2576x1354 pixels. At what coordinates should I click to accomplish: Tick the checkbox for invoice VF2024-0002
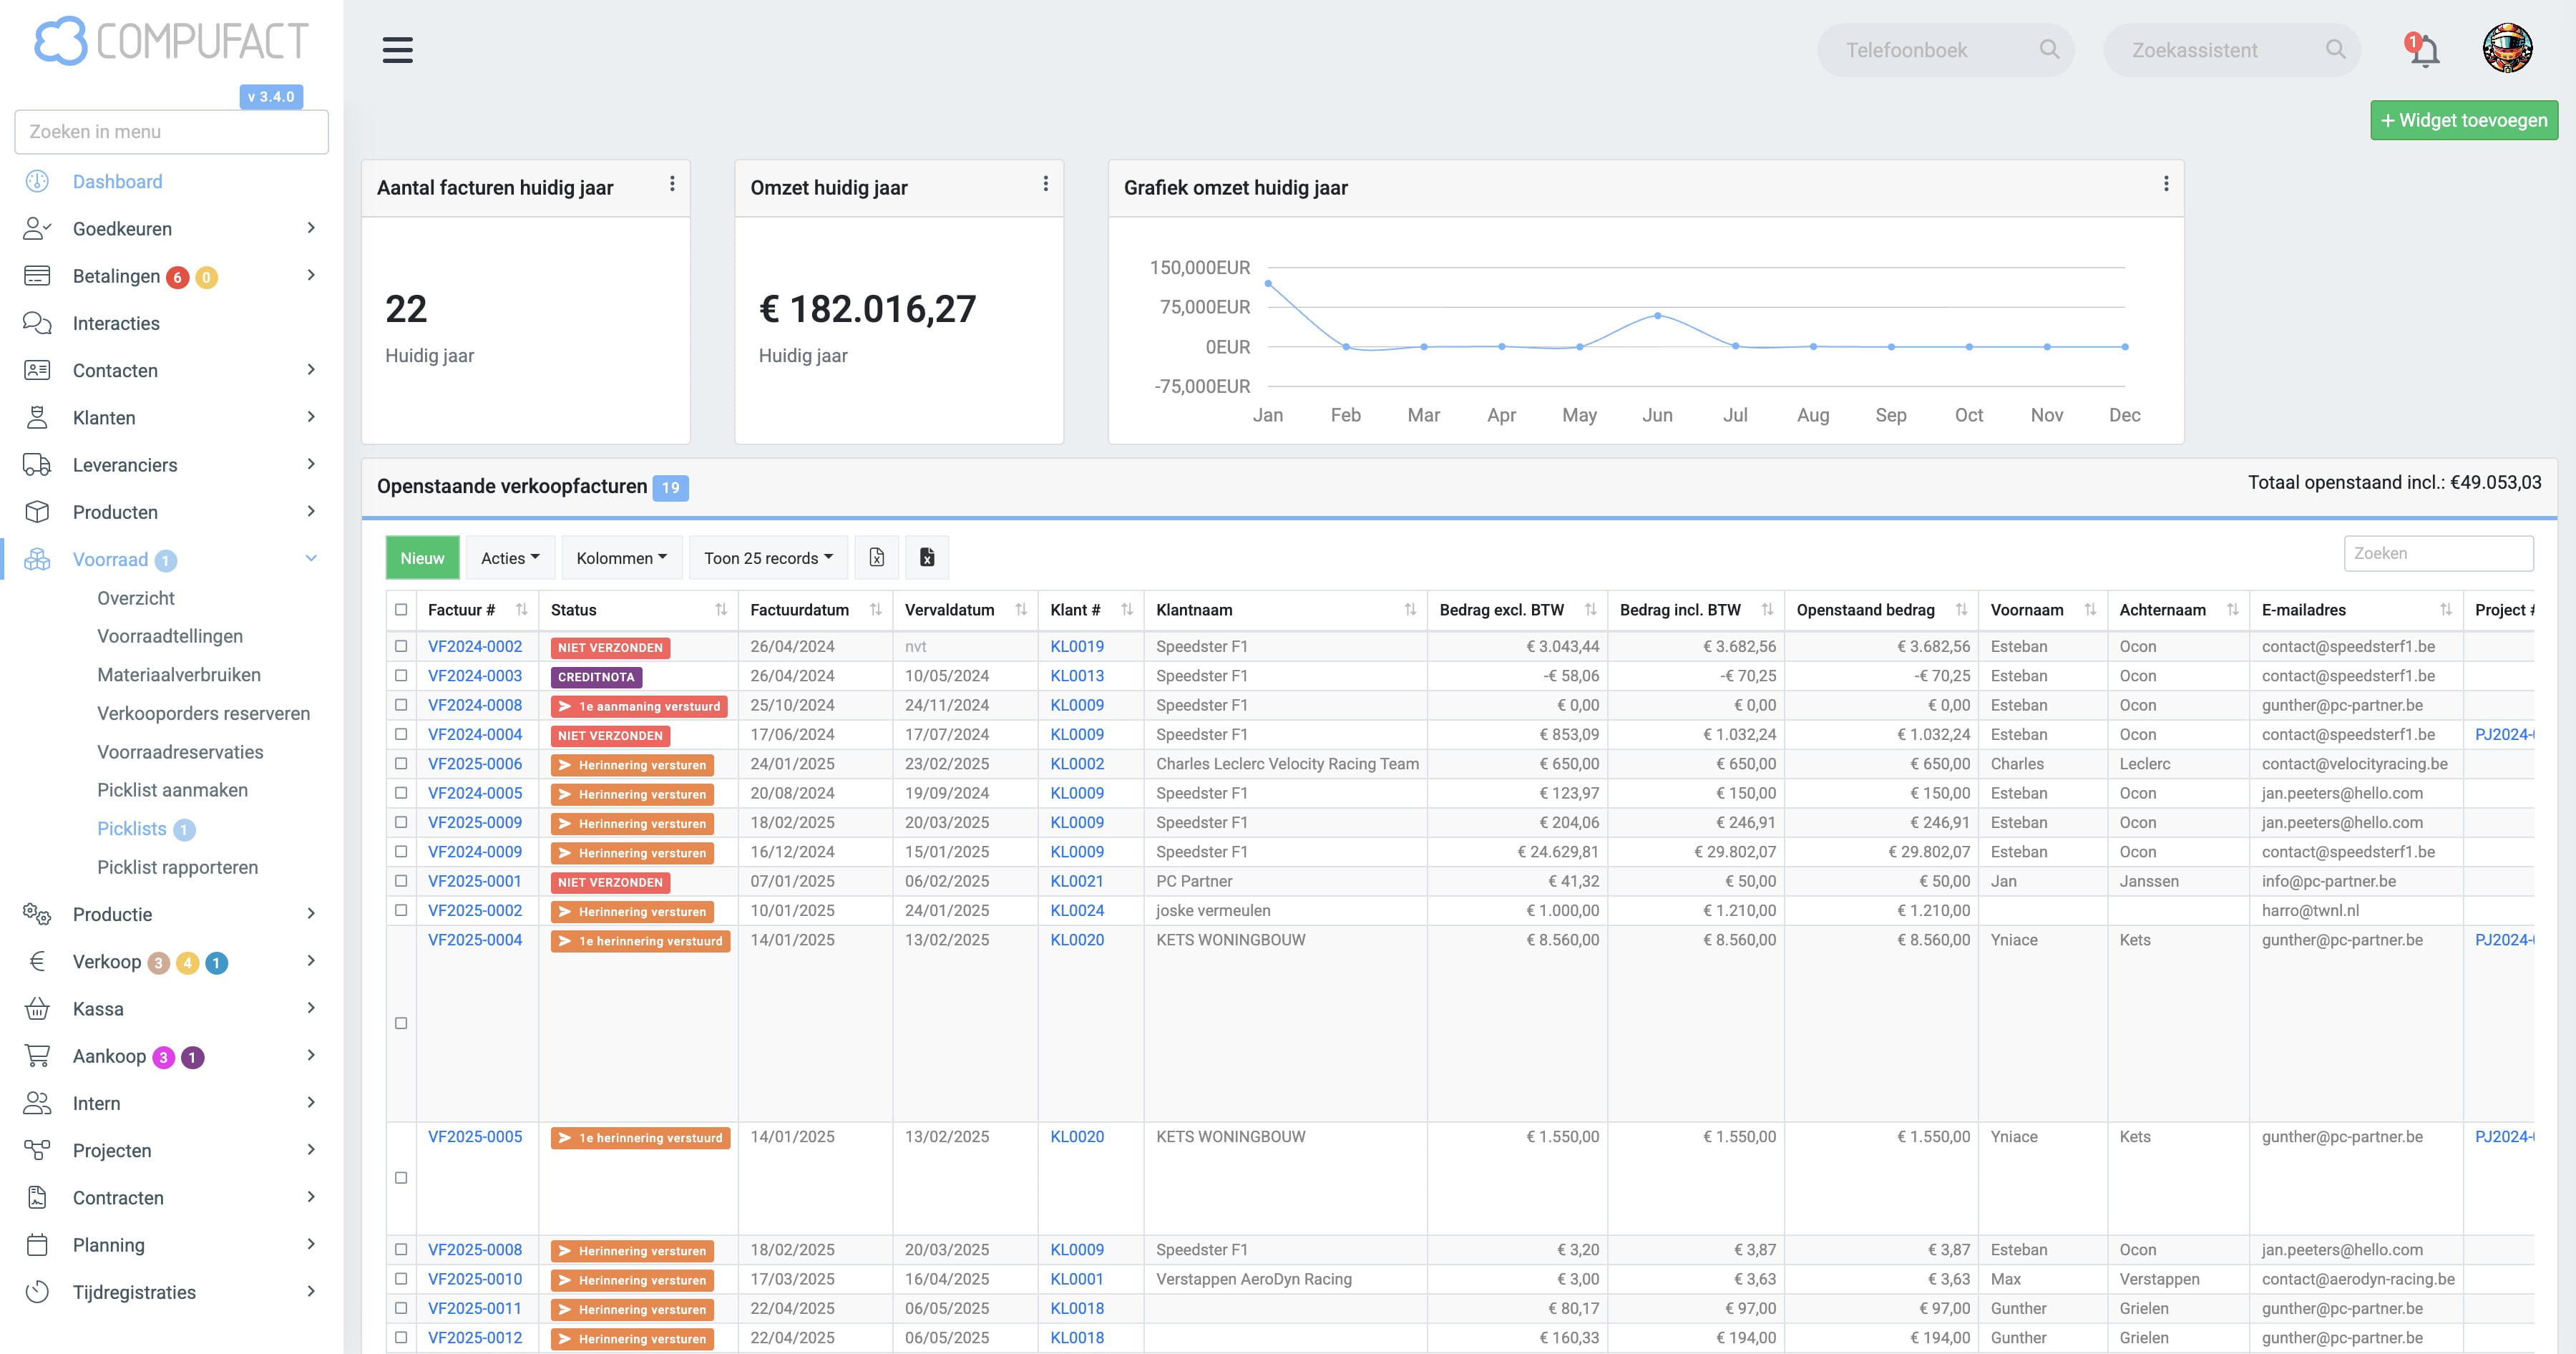tap(401, 646)
